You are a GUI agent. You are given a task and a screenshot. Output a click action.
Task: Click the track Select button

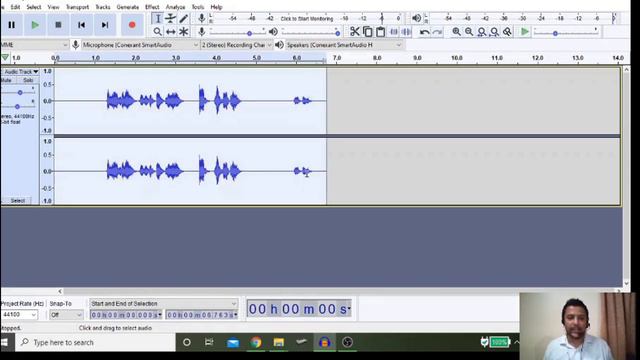click(x=18, y=200)
